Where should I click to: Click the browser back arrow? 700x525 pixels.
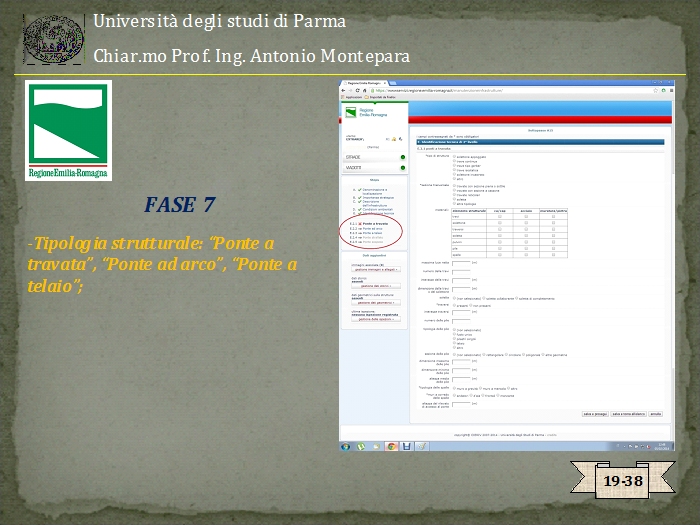pos(345,90)
